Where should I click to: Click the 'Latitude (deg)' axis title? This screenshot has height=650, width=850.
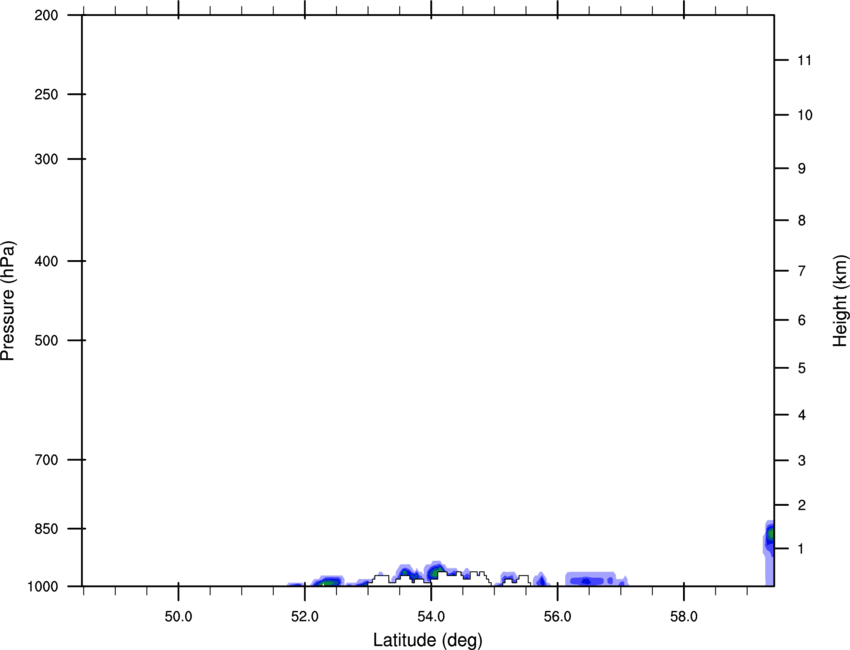tap(428, 640)
